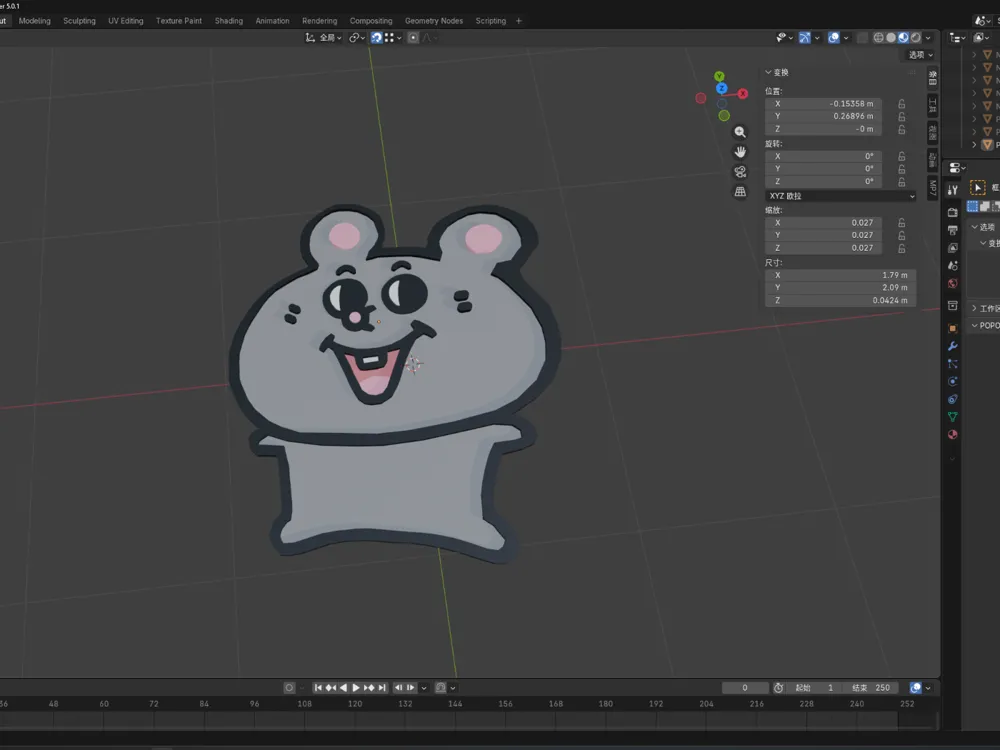This screenshot has height=750, width=1000.
Task: Open the UV Editing workspace tab
Action: [x=126, y=20]
